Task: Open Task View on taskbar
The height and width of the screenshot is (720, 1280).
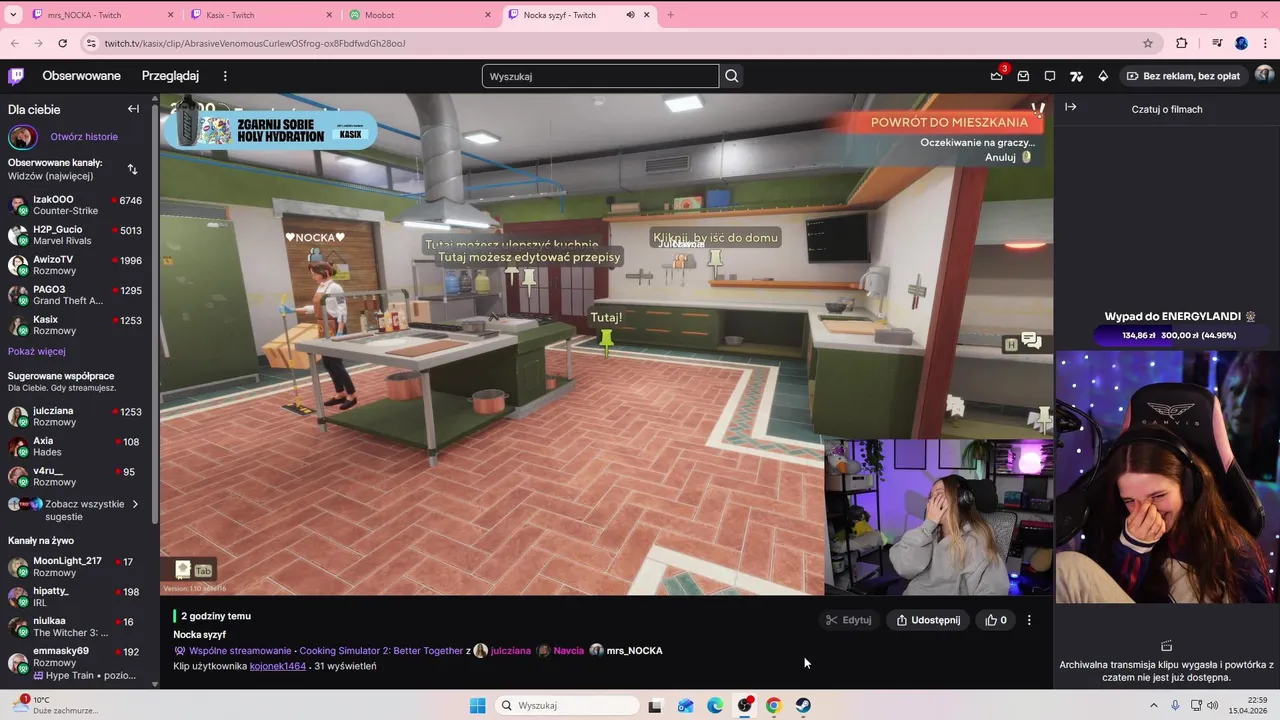Action: point(655,705)
